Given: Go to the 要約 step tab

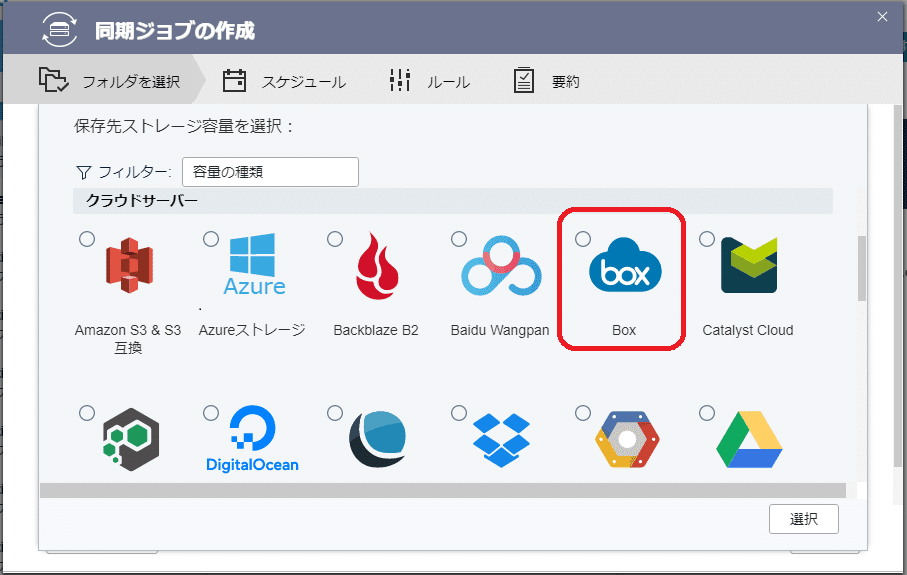Looking at the screenshot, I should (x=547, y=81).
